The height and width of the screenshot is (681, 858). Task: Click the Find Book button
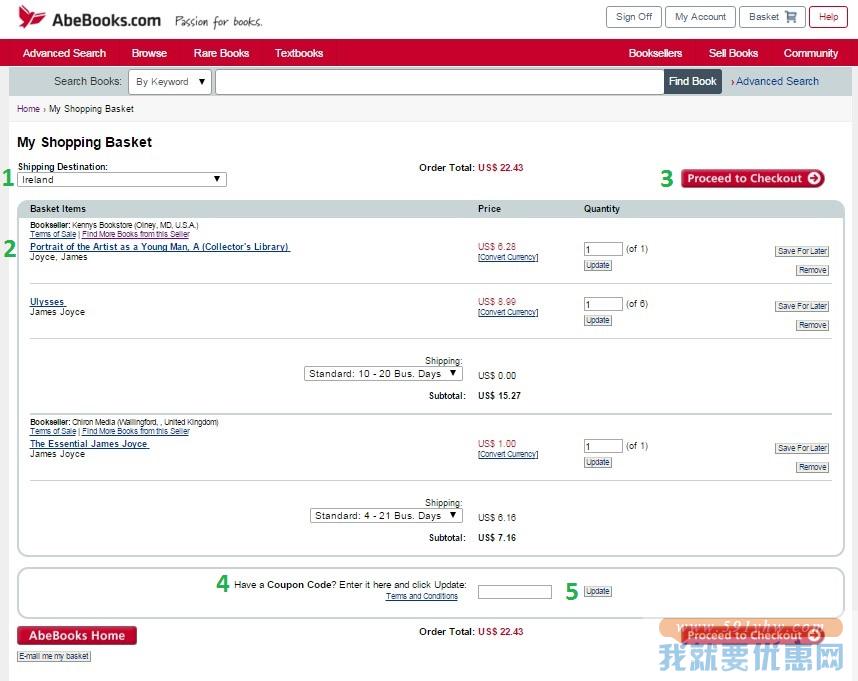pos(692,82)
